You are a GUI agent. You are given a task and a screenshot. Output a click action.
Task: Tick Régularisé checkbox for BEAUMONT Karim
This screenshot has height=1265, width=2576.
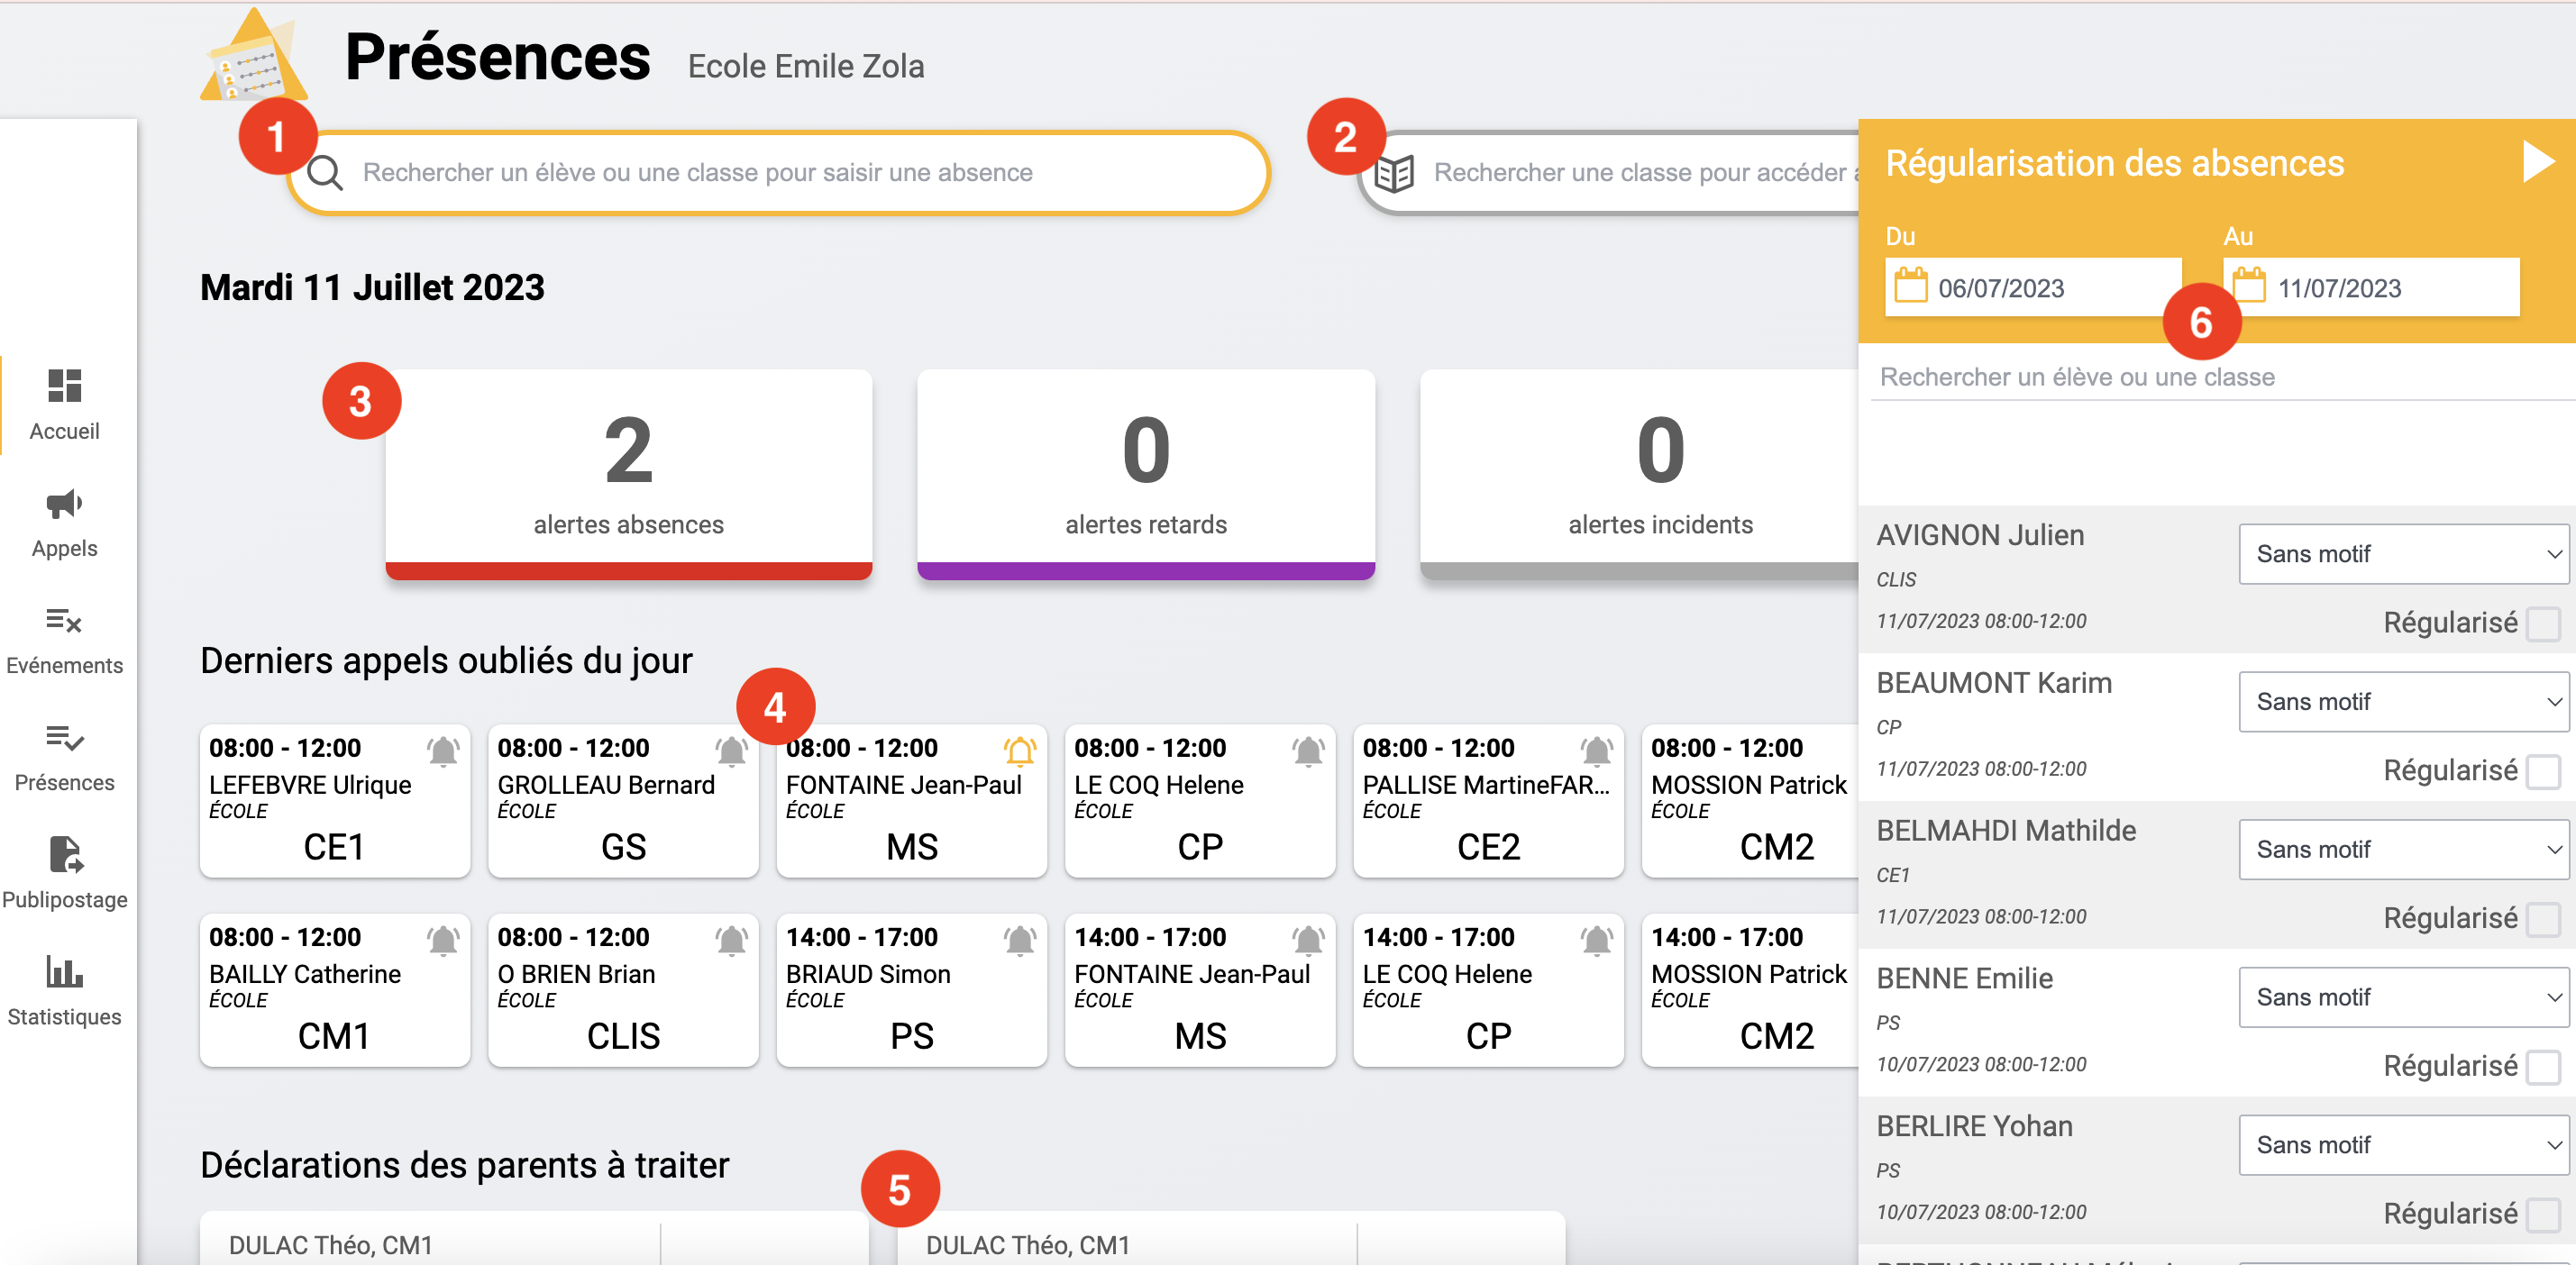click(2543, 771)
